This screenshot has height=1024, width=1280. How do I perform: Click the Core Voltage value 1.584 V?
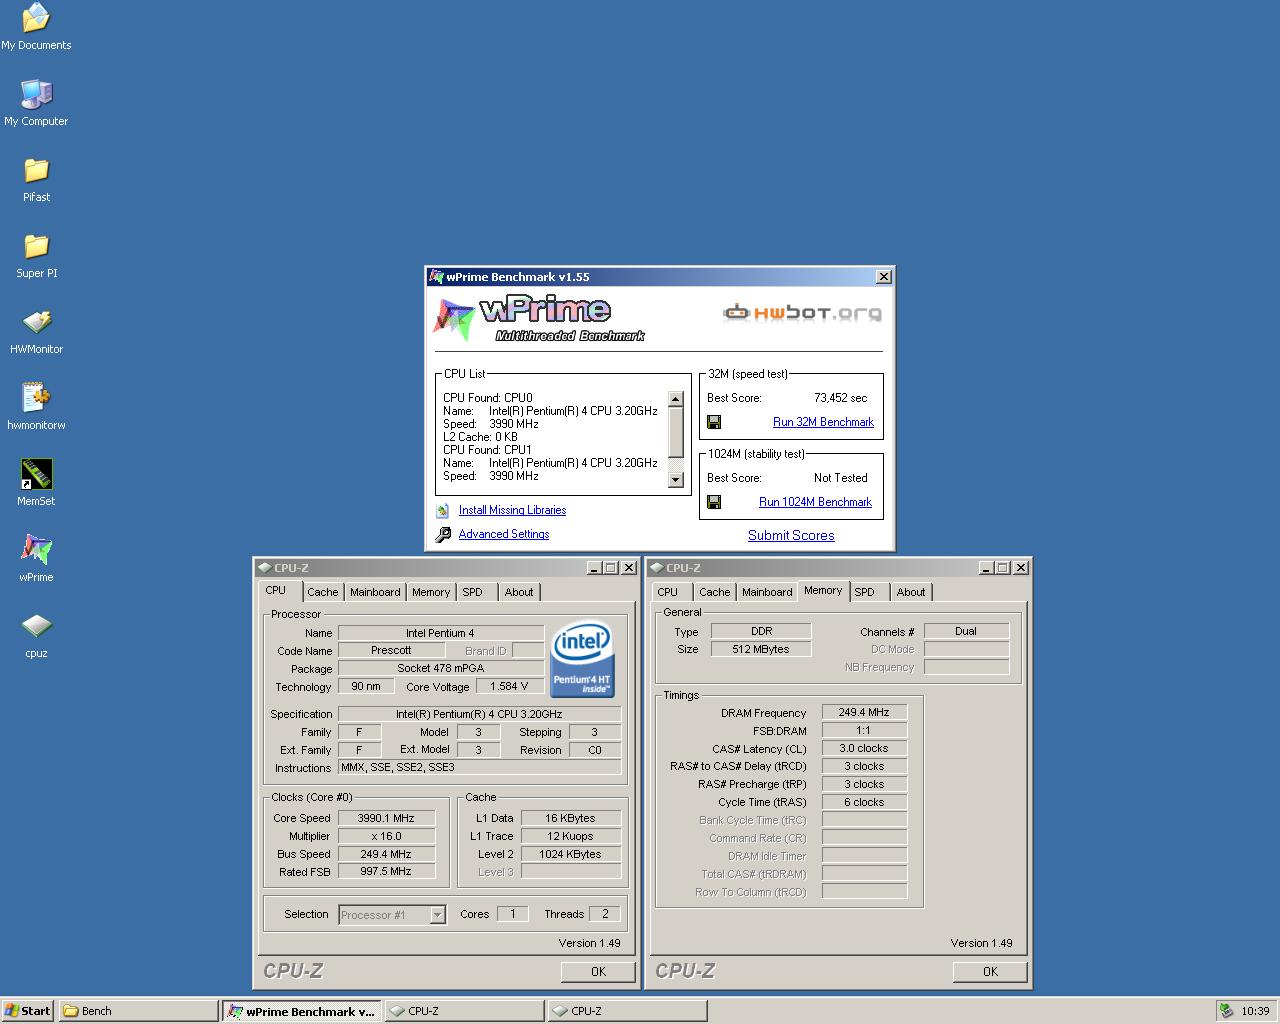[x=510, y=686]
